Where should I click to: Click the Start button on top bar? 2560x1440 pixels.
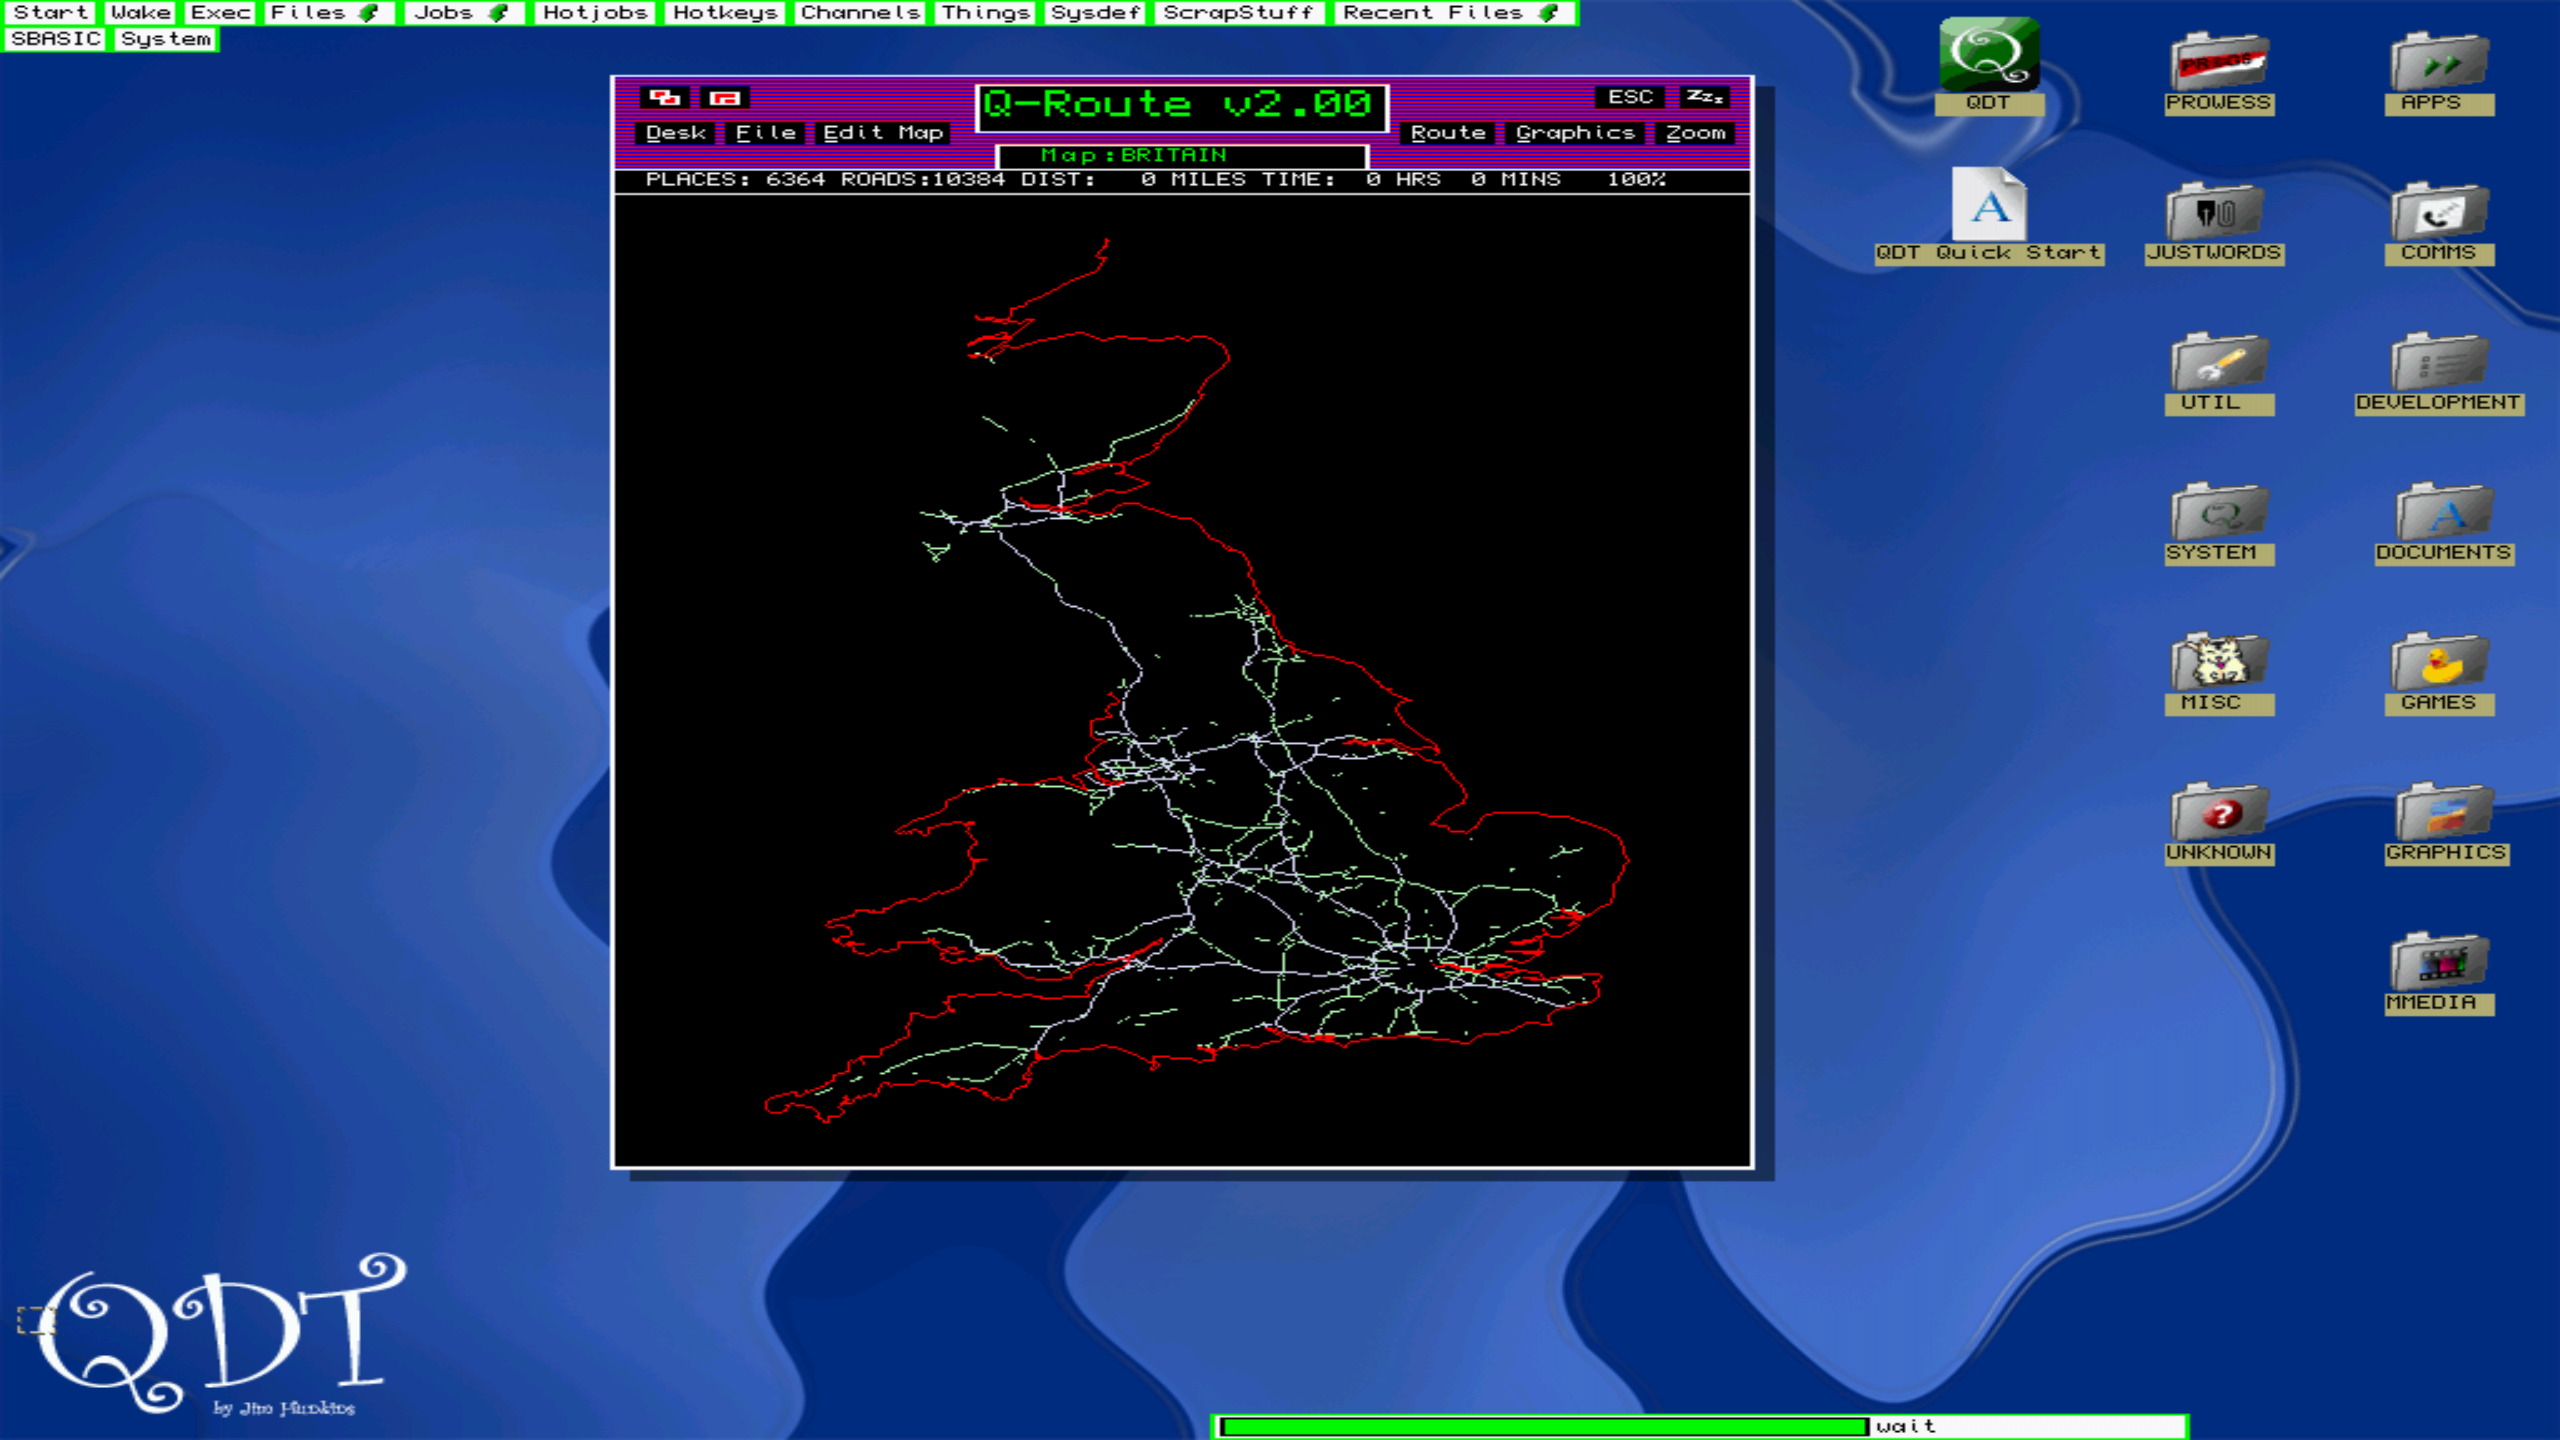point(49,13)
